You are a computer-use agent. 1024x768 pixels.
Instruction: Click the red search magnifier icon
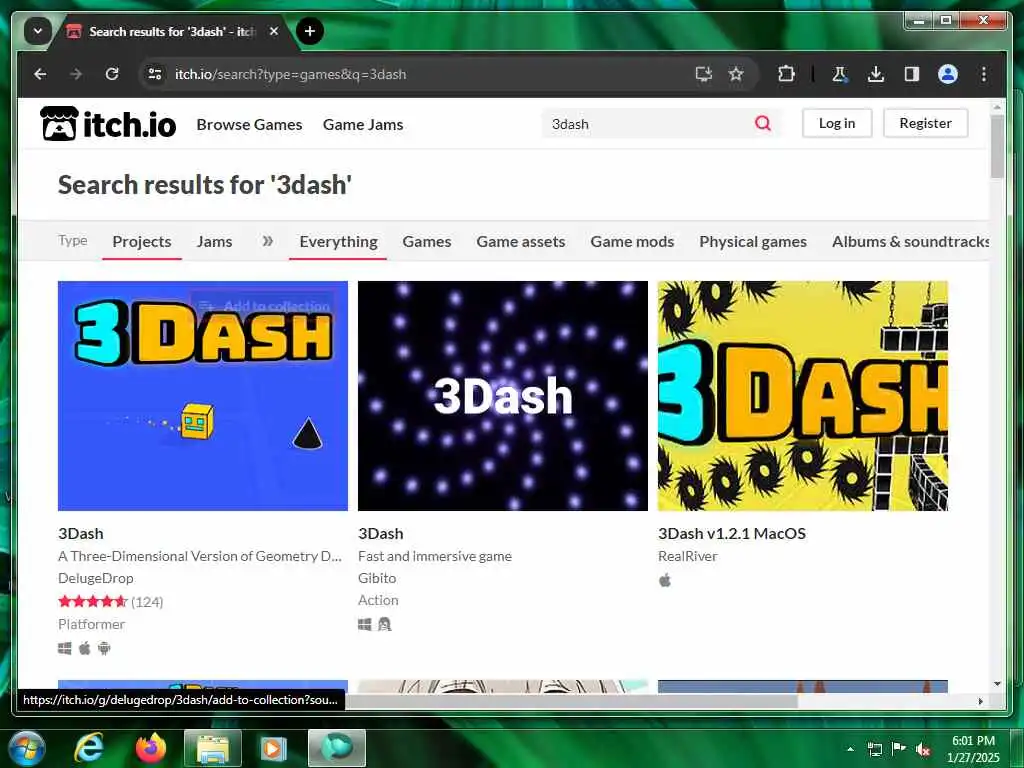(x=763, y=123)
